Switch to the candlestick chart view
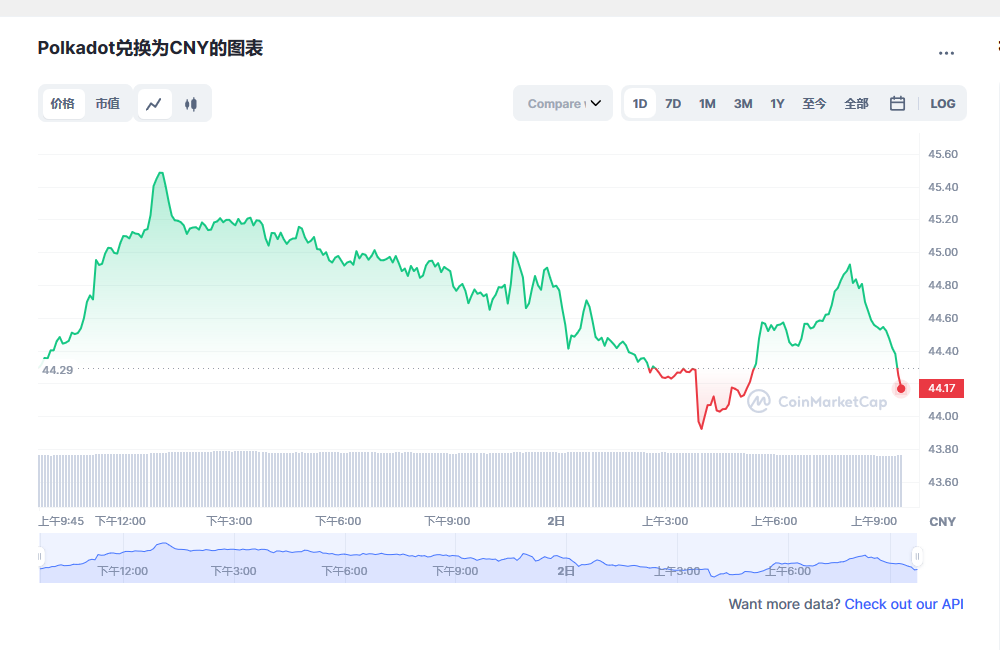The image size is (1000, 650). [191, 104]
